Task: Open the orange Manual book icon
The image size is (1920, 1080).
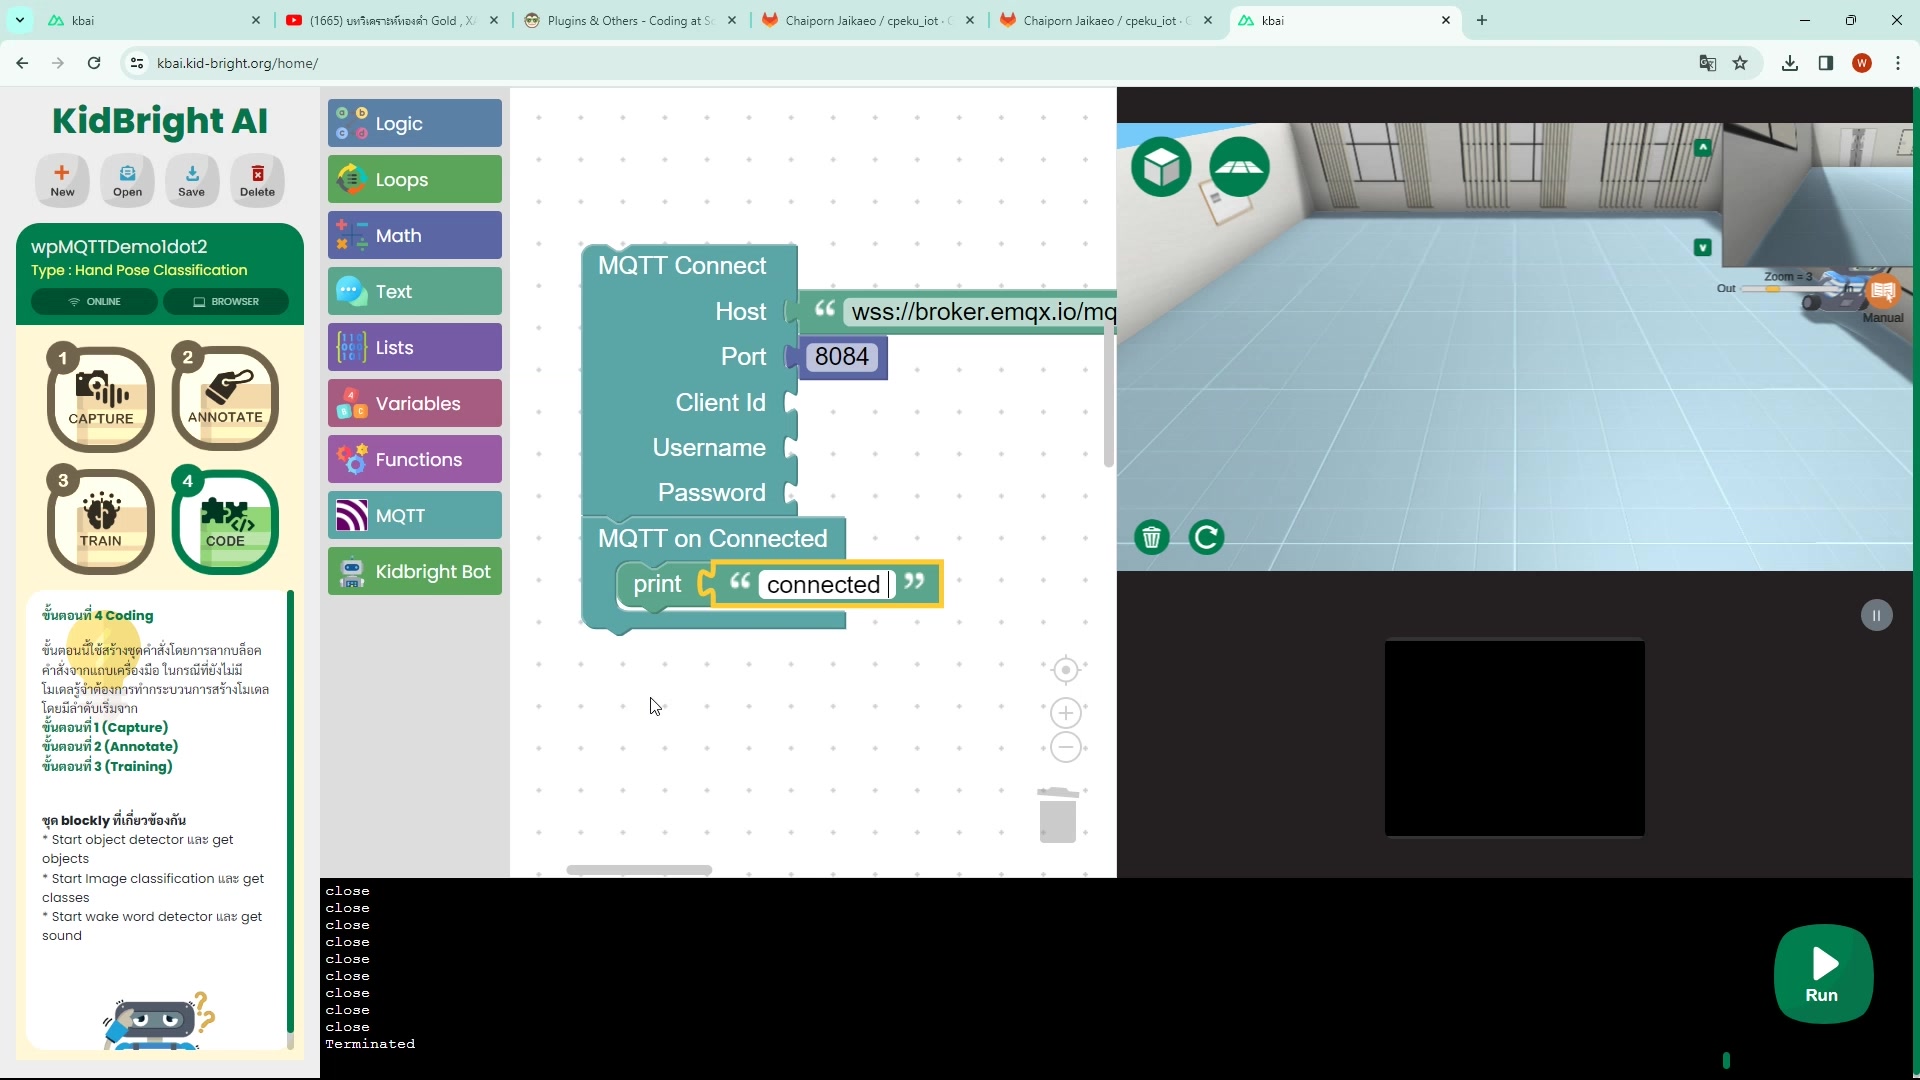Action: (x=1883, y=292)
